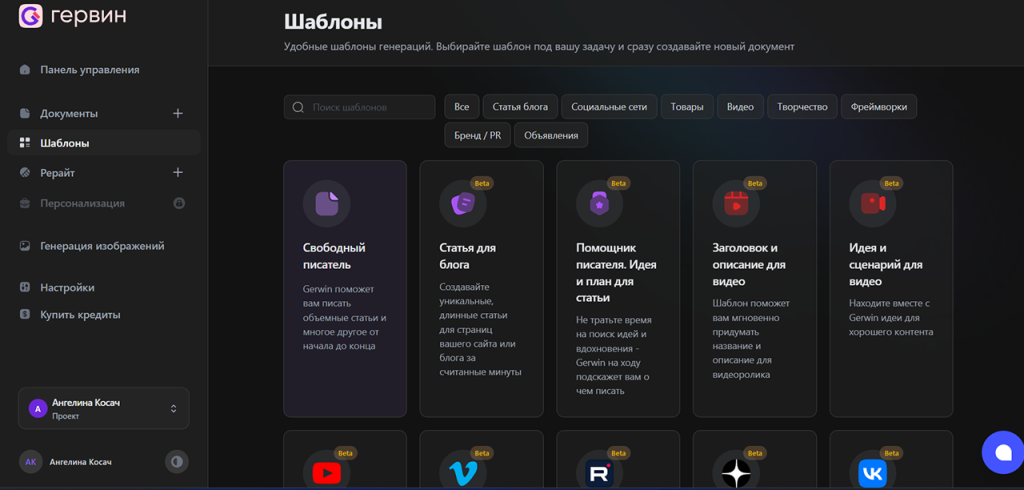
Task: Open the Writer Assistant template icon
Action: (x=600, y=204)
